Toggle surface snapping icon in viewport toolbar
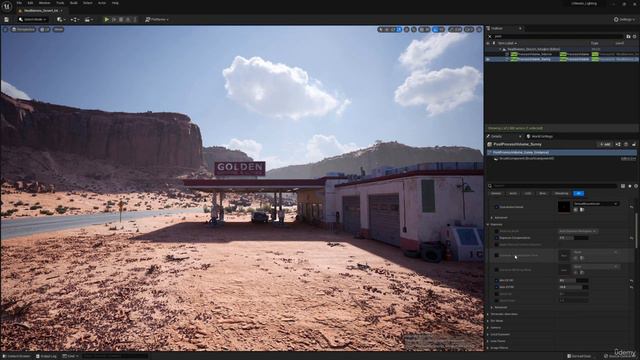The width and height of the screenshot is (640, 360). click(x=413, y=29)
